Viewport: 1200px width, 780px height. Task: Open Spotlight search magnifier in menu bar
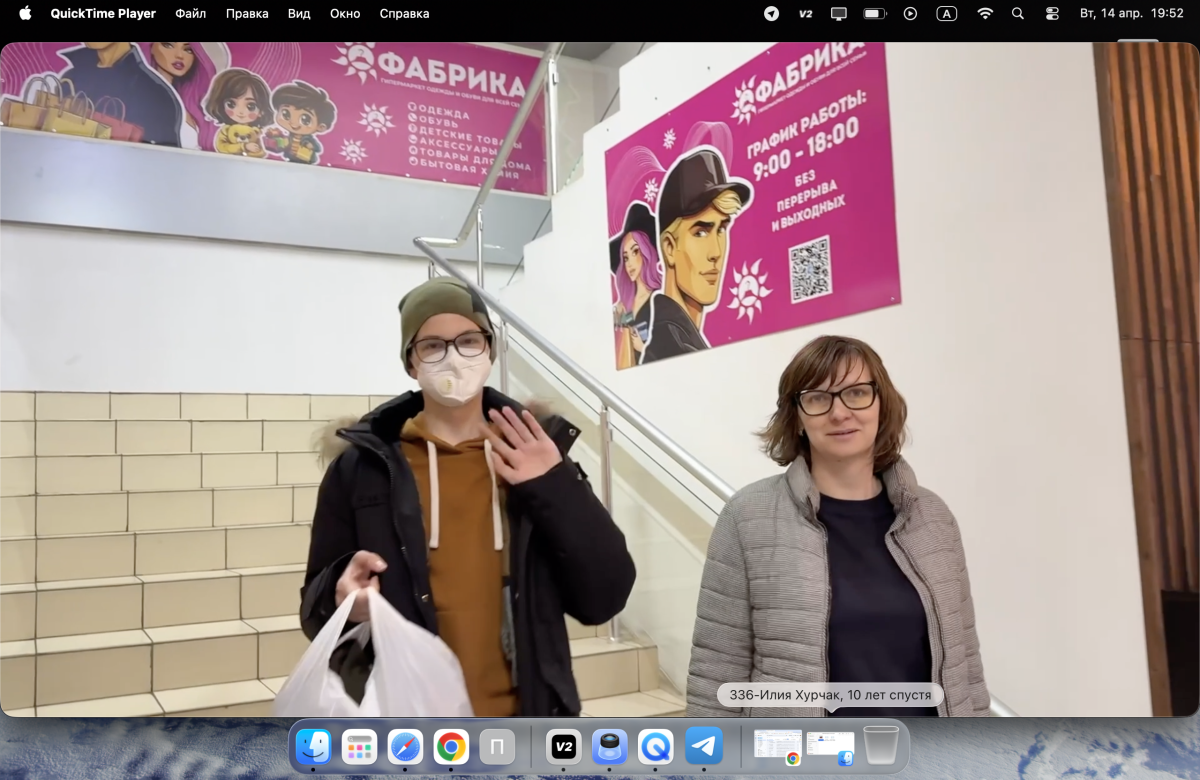pos(1018,14)
